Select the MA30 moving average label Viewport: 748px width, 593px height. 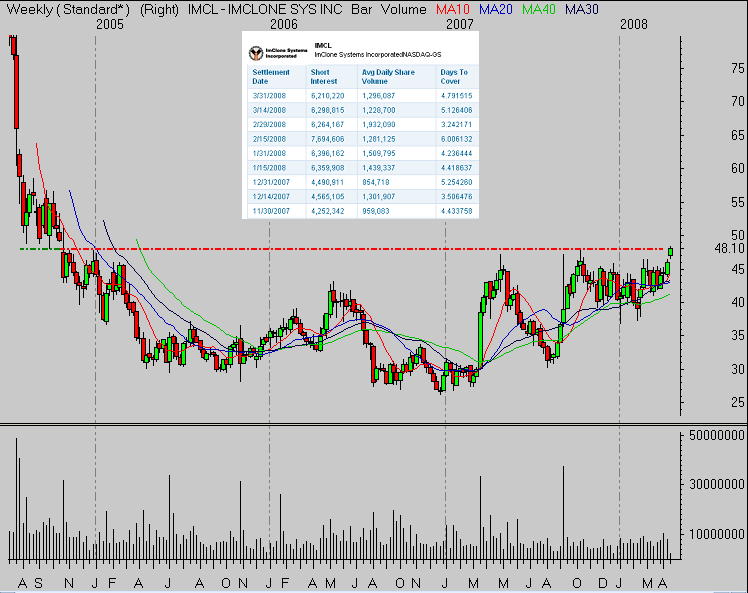(582, 9)
